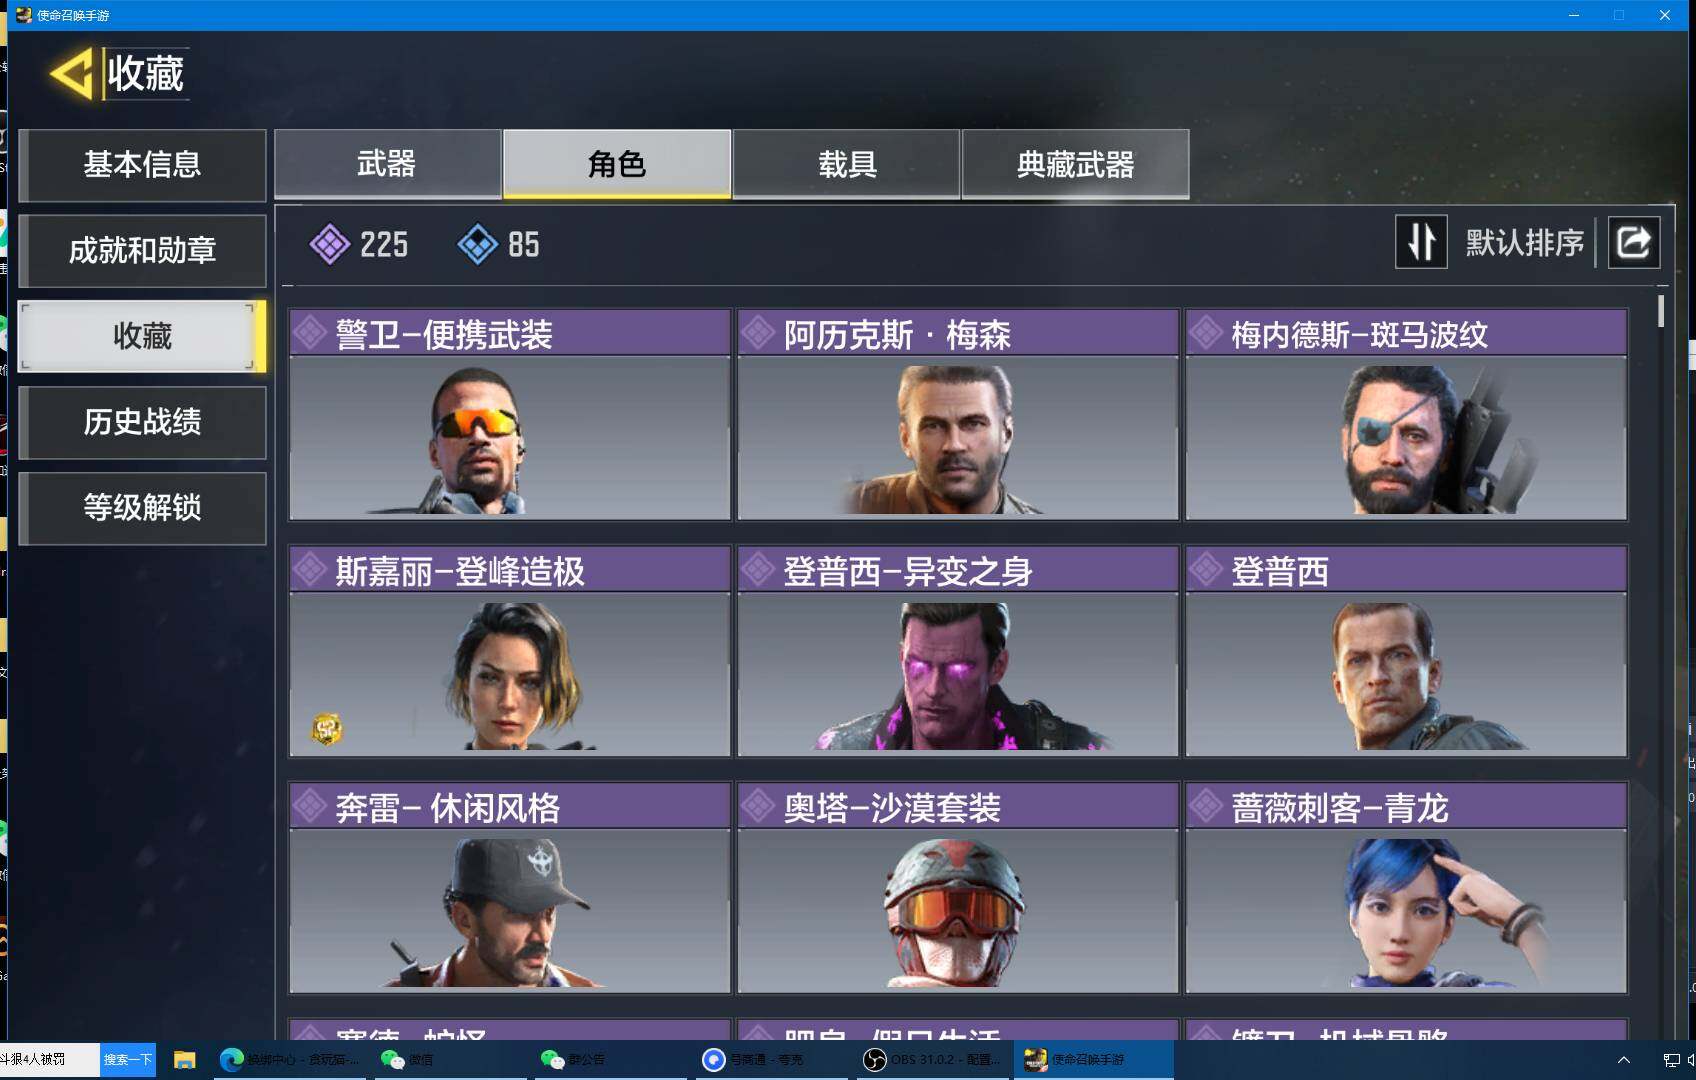This screenshot has width=1696, height=1080.
Task: Select 登普西-异变之身 character card
Action: coord(957,651)
